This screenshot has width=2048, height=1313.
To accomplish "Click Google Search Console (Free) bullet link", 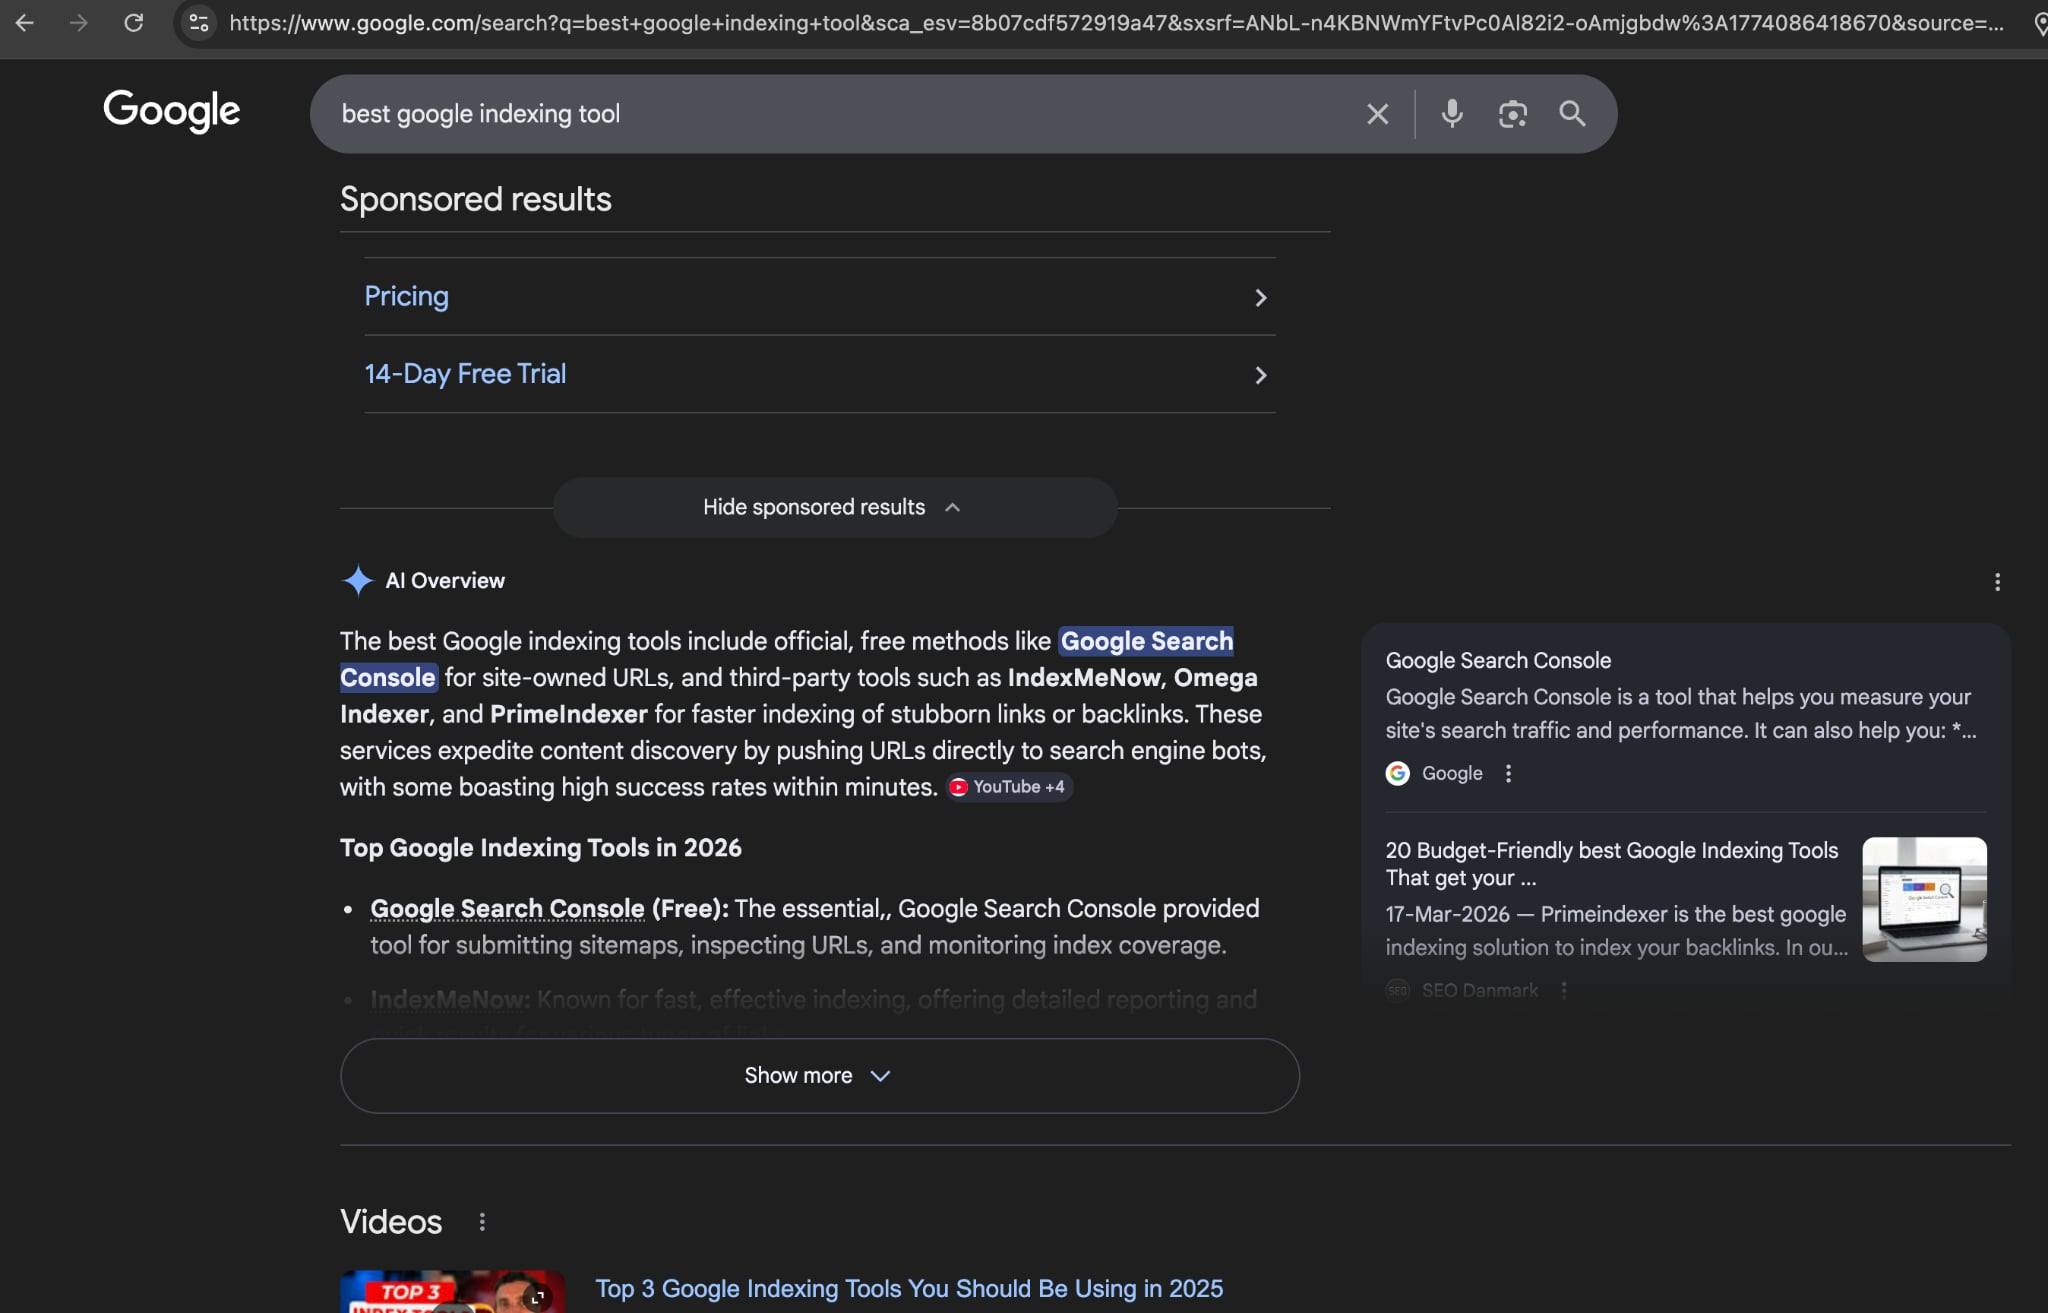I will (x=507, y=908).
